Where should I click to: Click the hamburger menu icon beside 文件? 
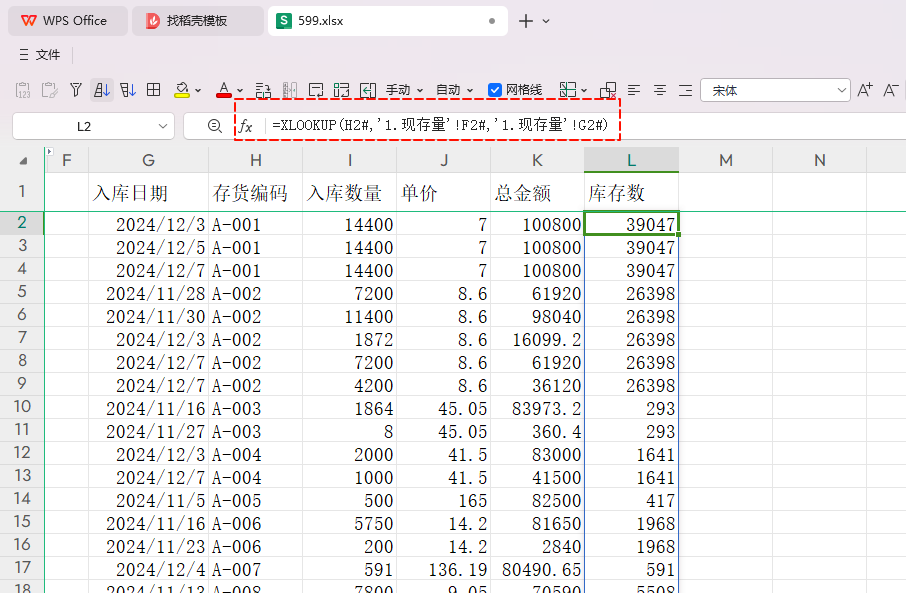point(24,54)
